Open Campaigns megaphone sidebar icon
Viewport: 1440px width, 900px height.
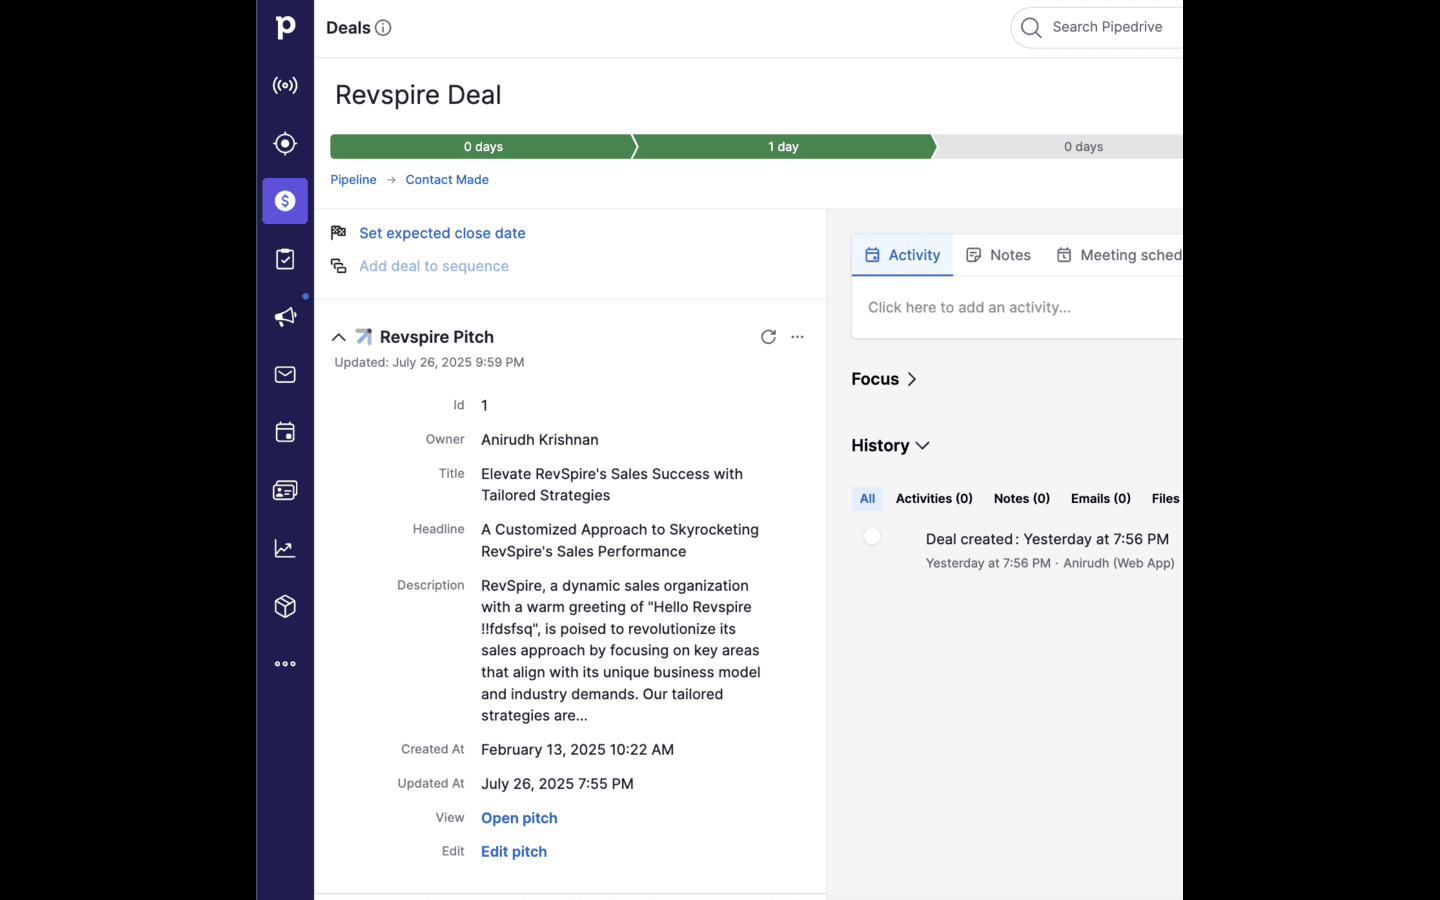click(x=285, y=317)
